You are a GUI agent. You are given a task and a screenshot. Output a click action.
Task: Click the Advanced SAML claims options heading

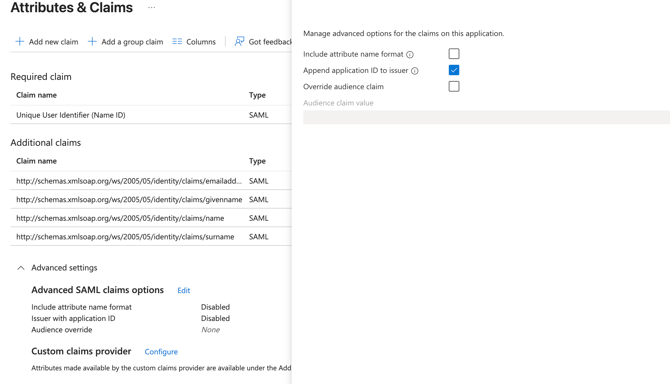[97, 290]
